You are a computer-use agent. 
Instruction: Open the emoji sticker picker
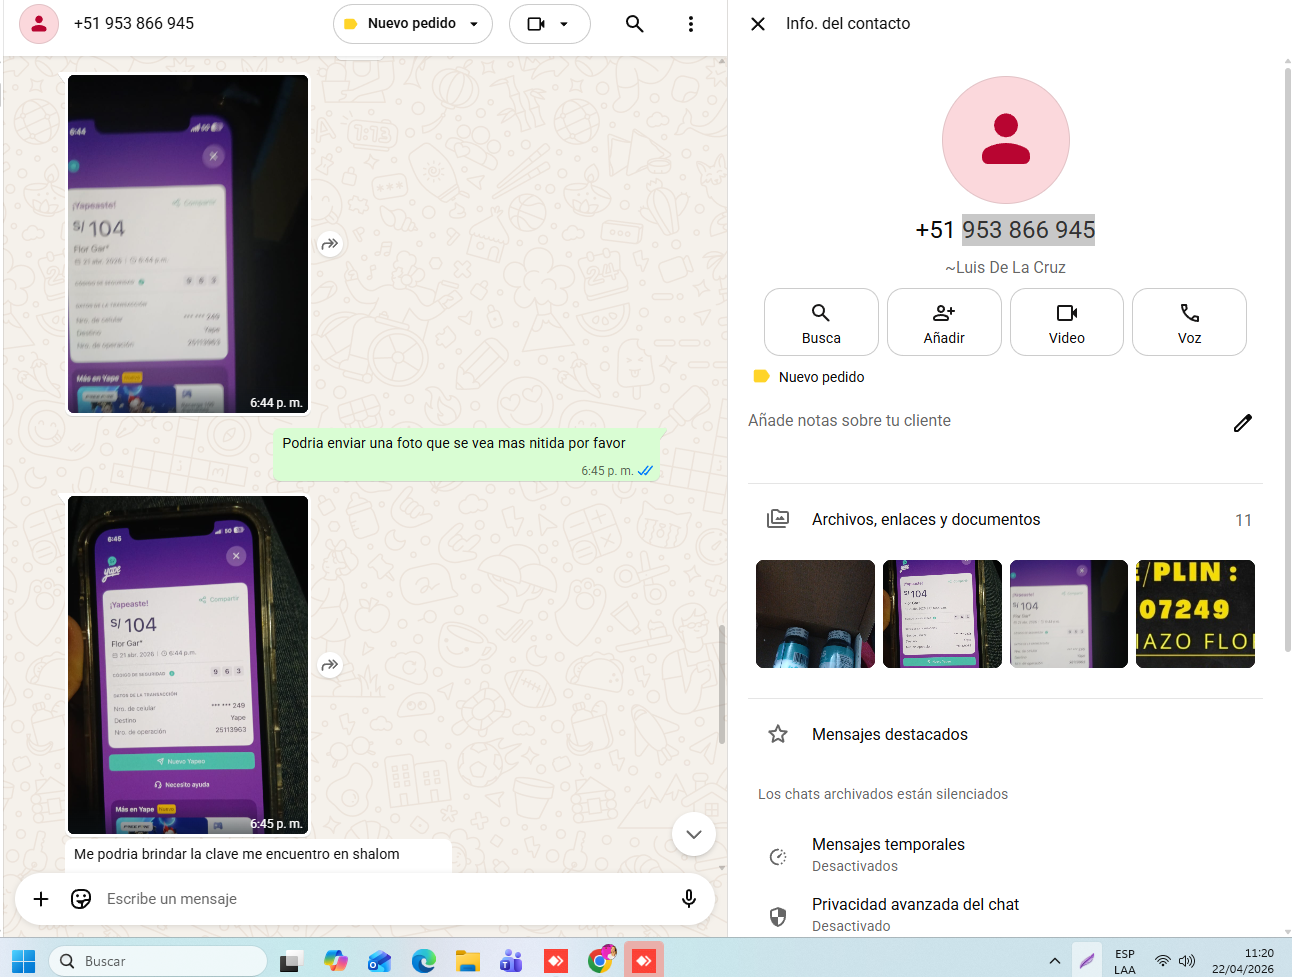[81, 899]
